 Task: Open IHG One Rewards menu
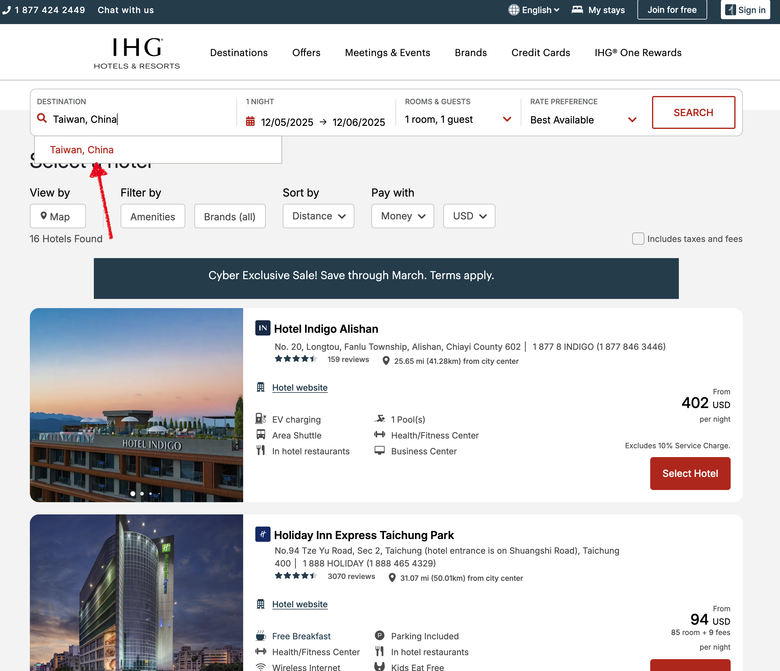pyautogui.click(x=638, y=53)
